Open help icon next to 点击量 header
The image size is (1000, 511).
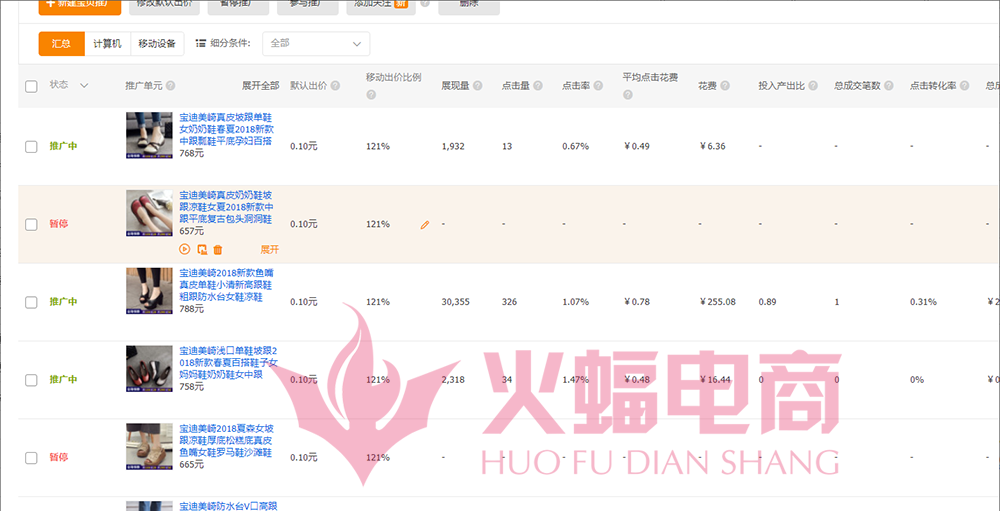coord(538,86)
